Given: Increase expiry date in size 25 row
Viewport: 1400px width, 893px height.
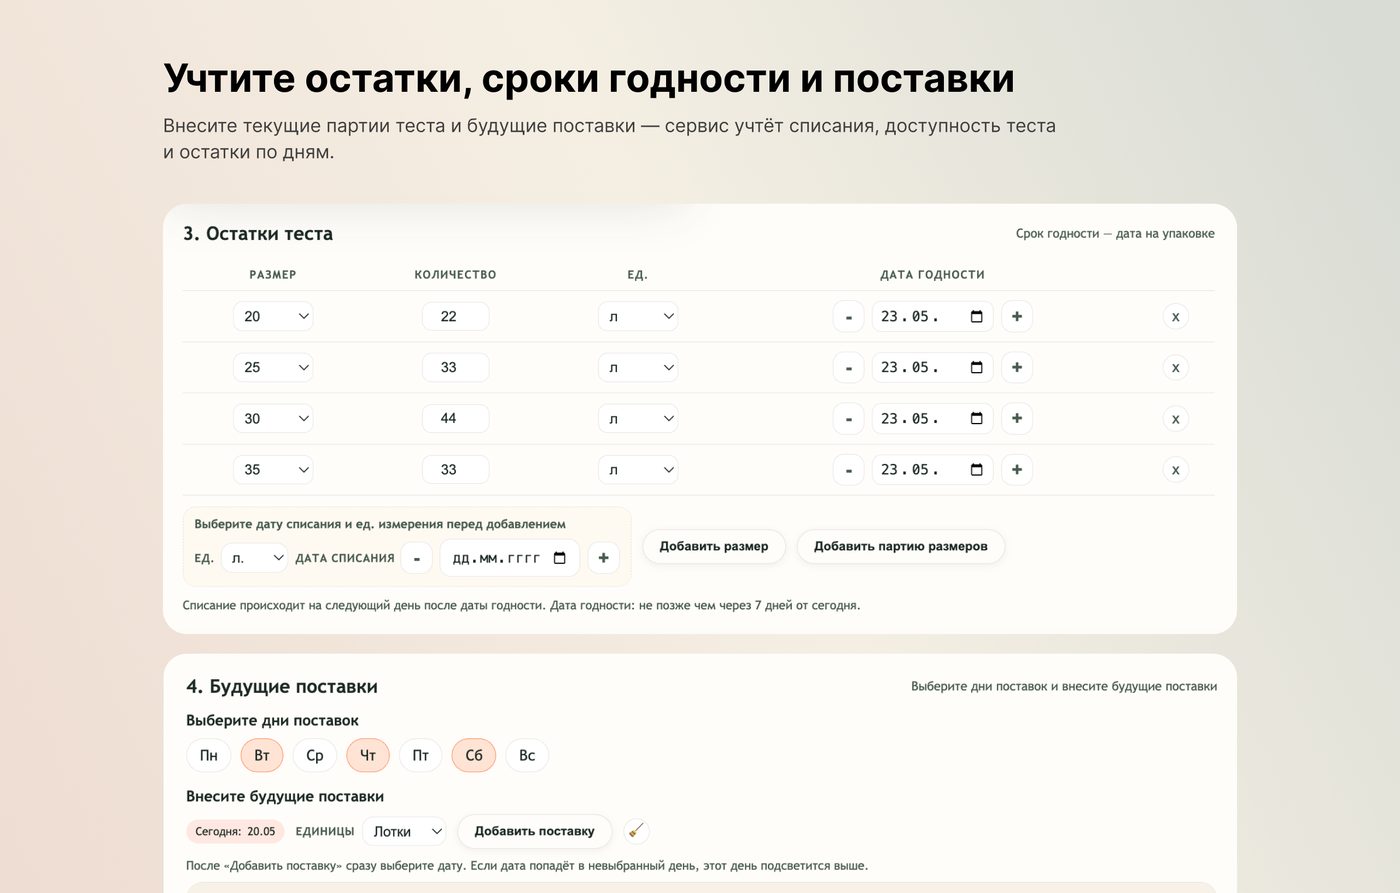Looking at the screenshot, I should (x=1017, y=368).
